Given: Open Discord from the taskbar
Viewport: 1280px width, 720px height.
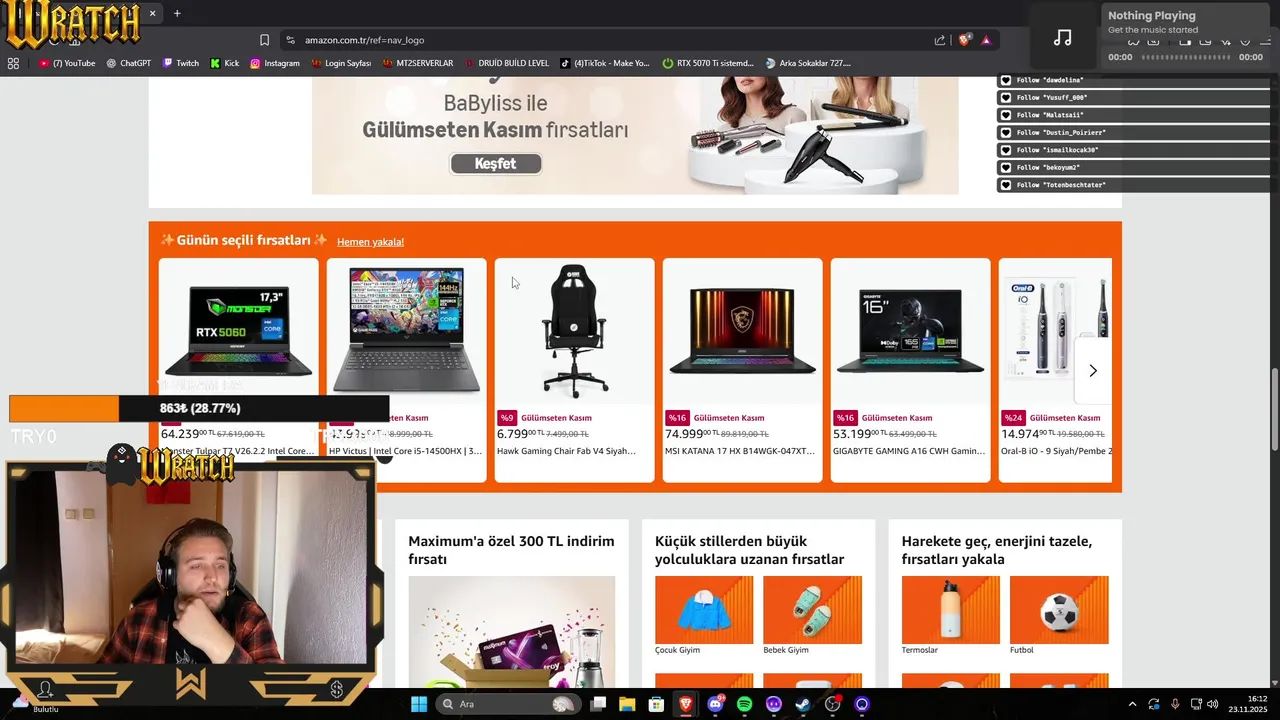Looking at the screenshot, I should pyautogui.click(x=715, y=704).
